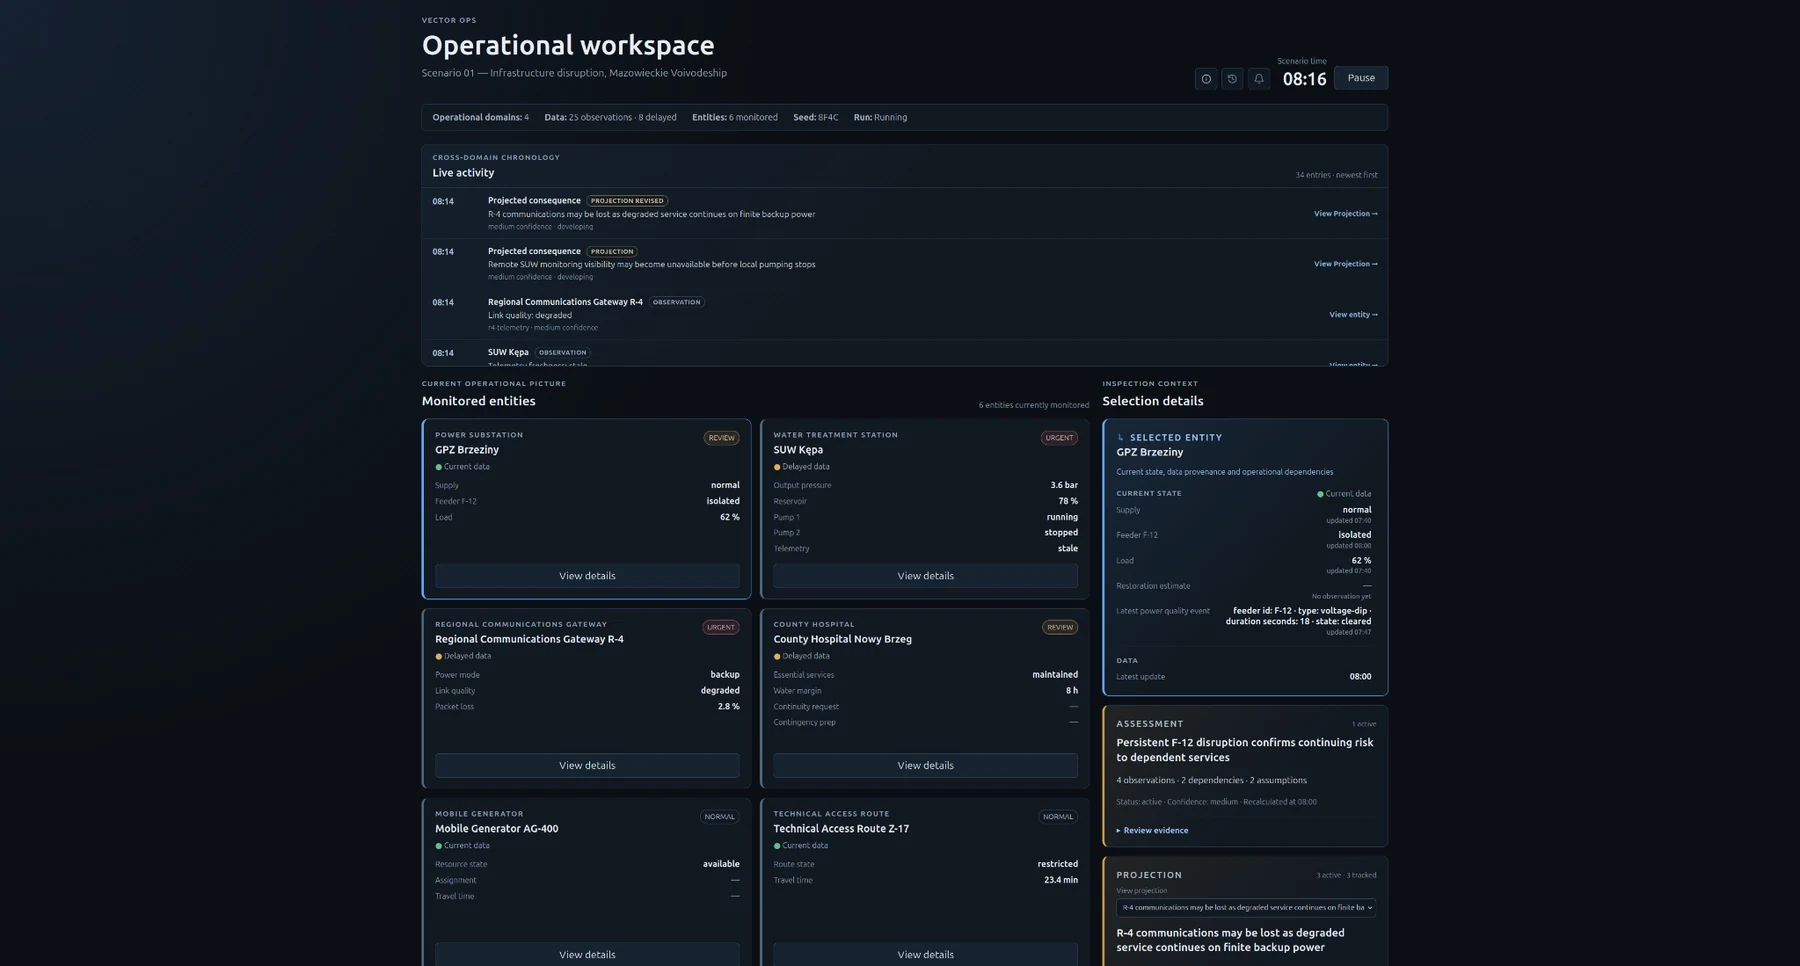
Task: View details of County Hospital Nowy Brzeg card
Action: click(x=925, y=766)
